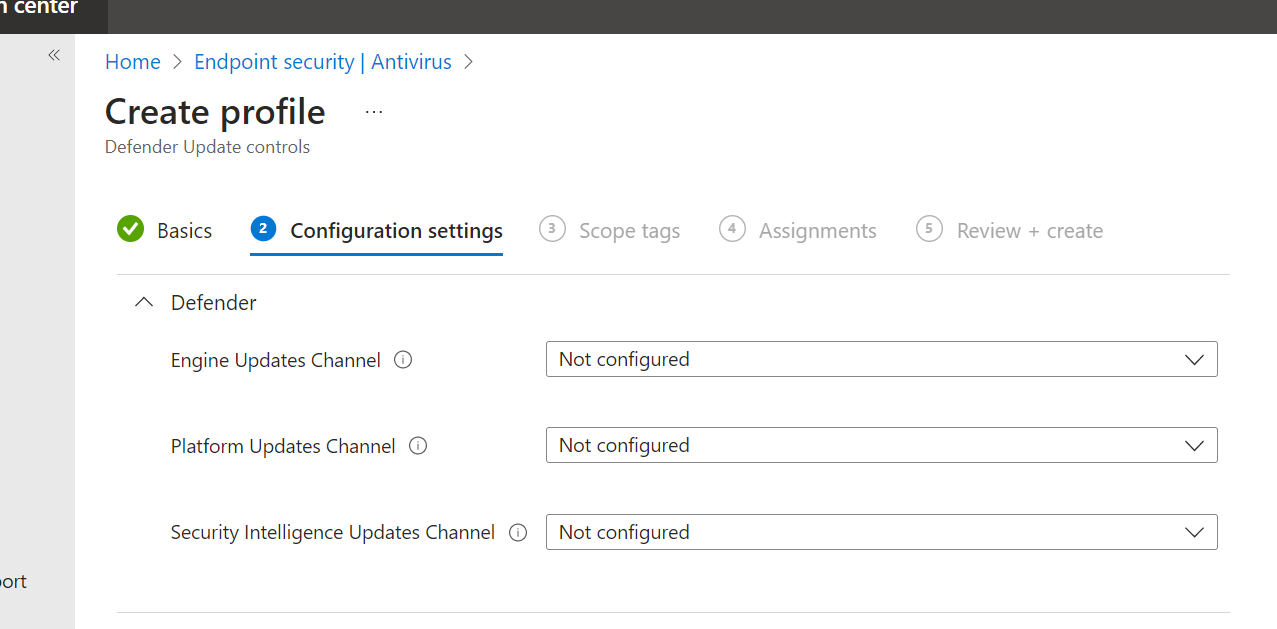This screenshot has width=1277, height=629.
Task: Go back to the Basics step
Action: (186, 230)
